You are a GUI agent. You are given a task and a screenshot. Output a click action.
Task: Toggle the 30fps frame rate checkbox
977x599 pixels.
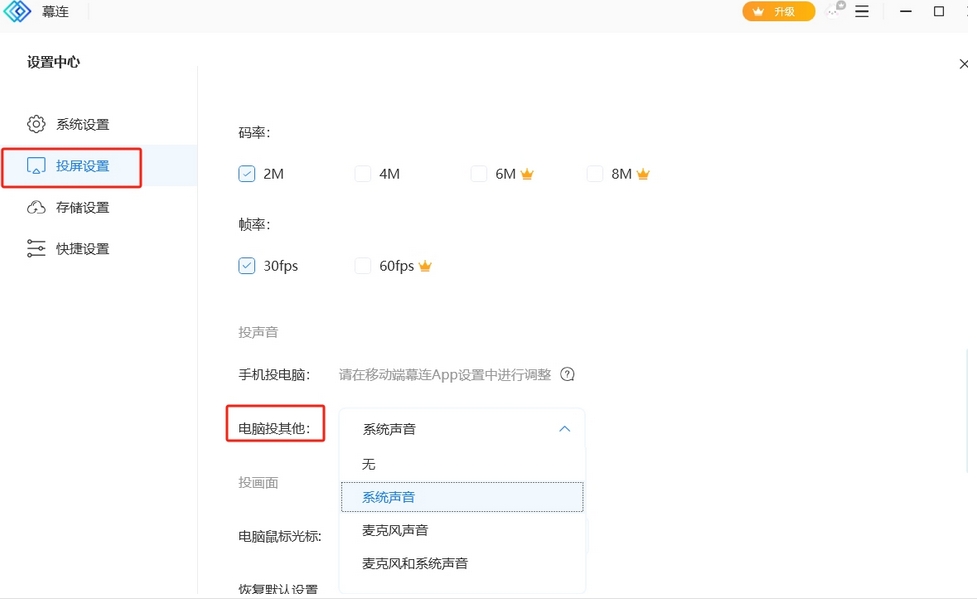[x=247, y=266]
